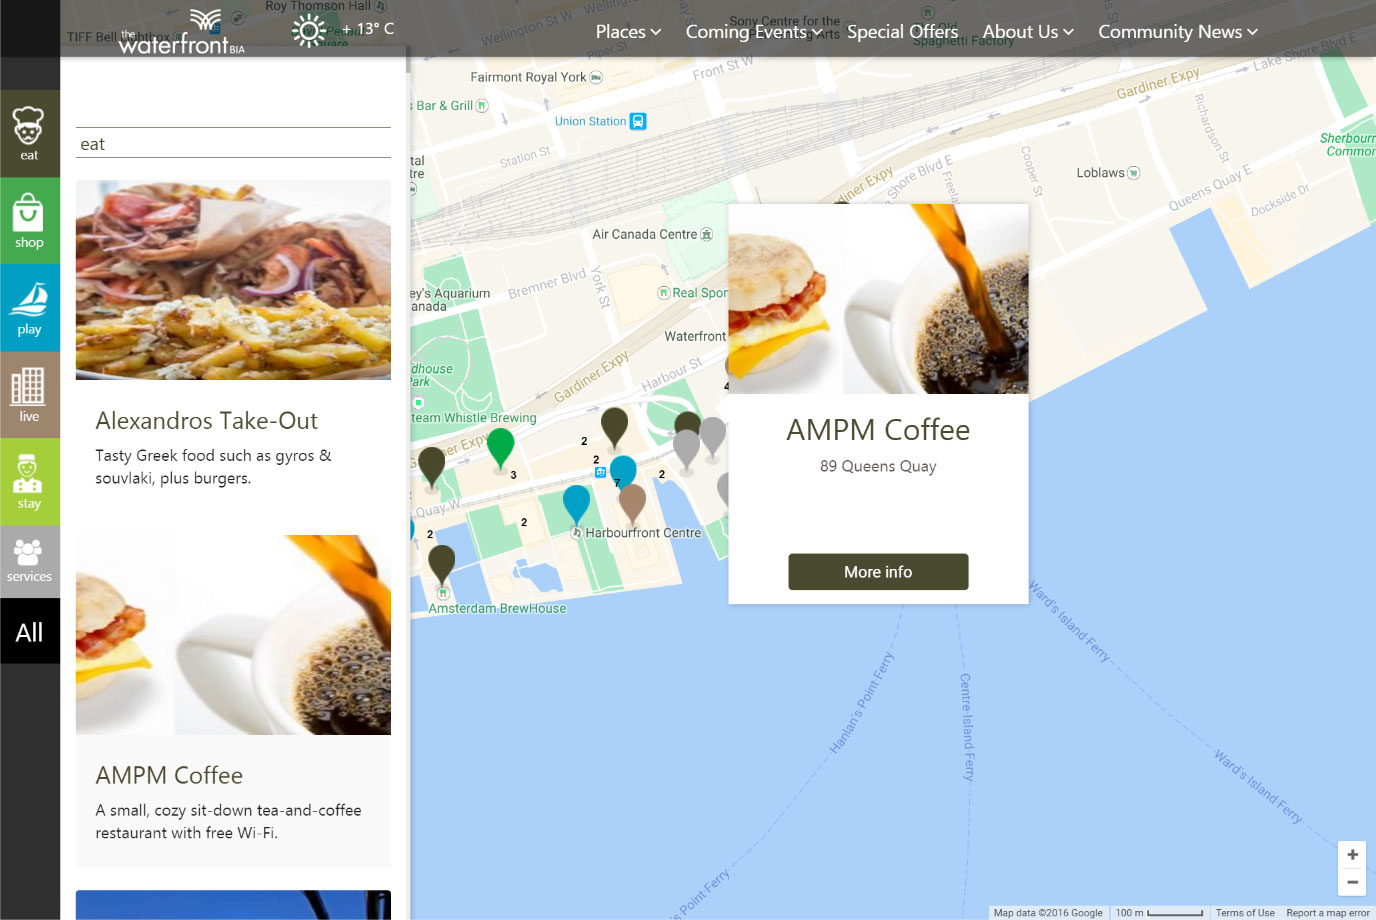Select the live building category

pos(29,395)
